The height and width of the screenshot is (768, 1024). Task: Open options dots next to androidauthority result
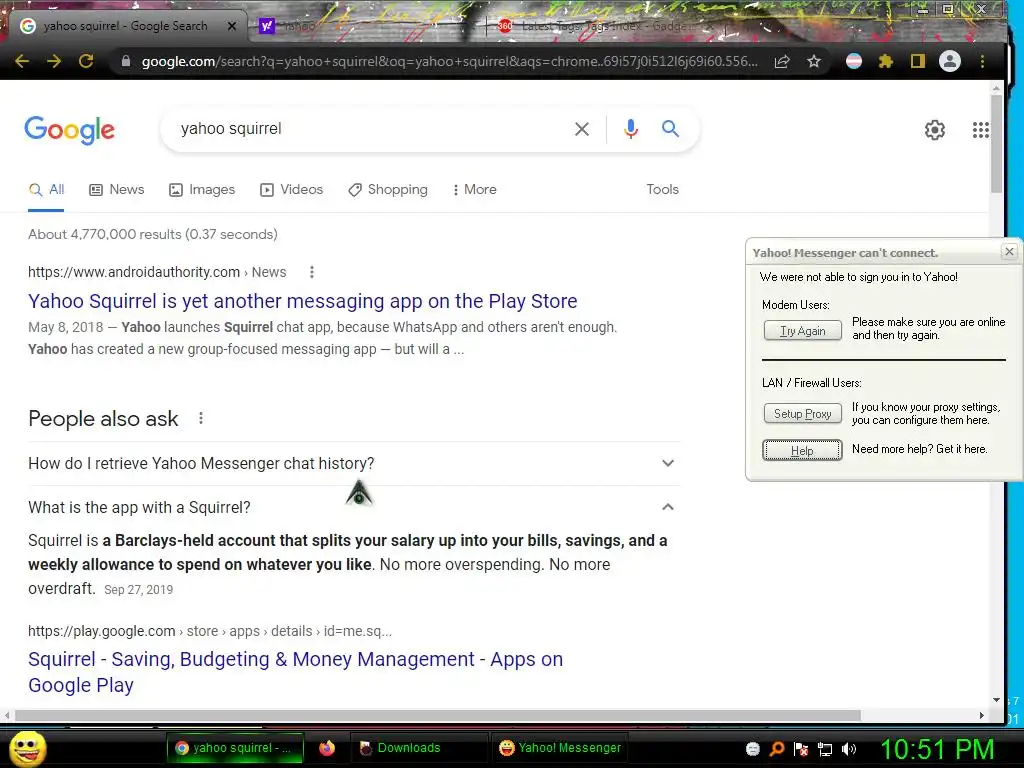coord(312,272)
